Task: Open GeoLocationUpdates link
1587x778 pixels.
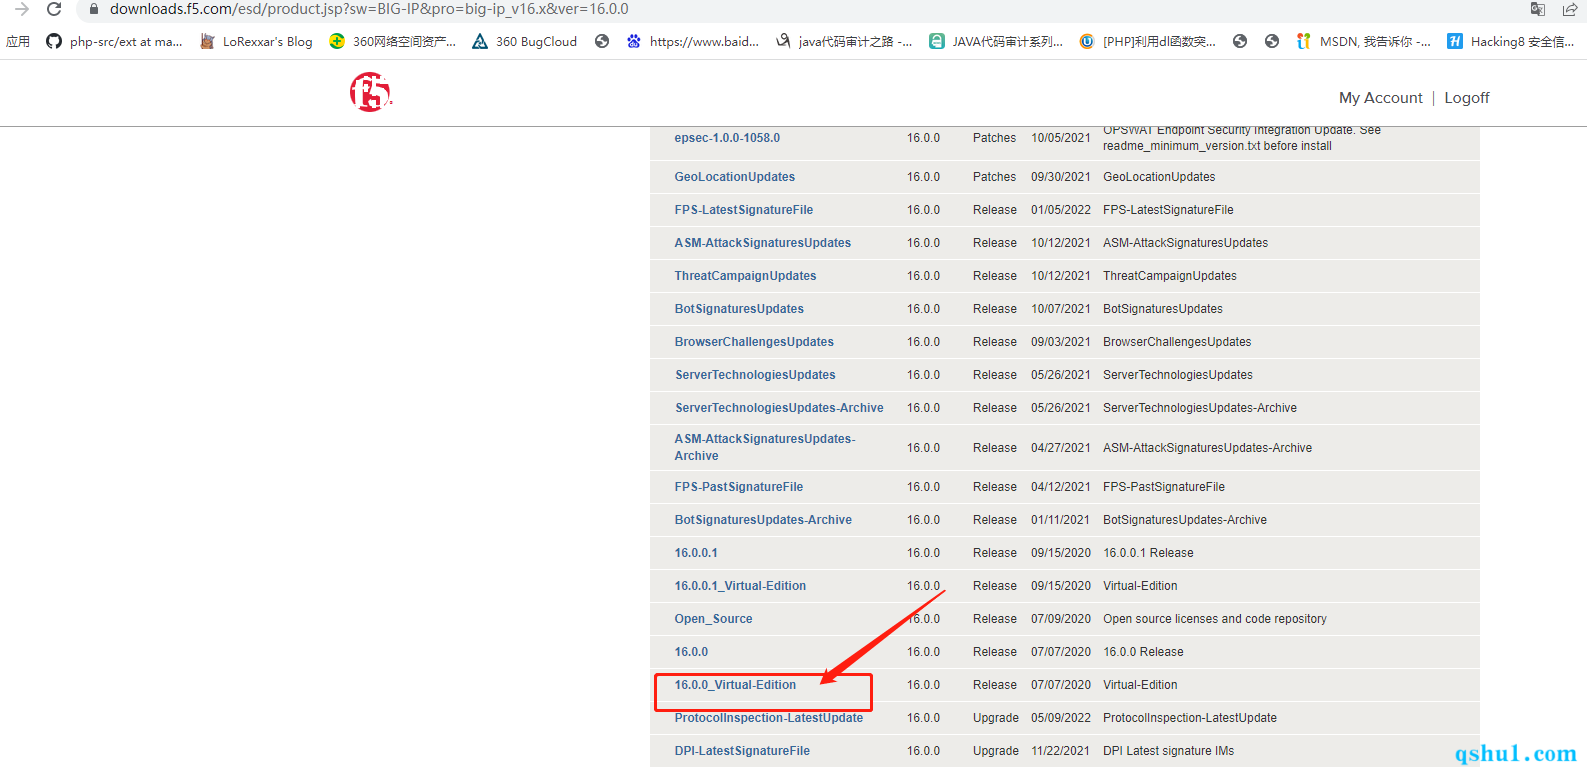Action: pyautogui.click(x=735, y=177)
